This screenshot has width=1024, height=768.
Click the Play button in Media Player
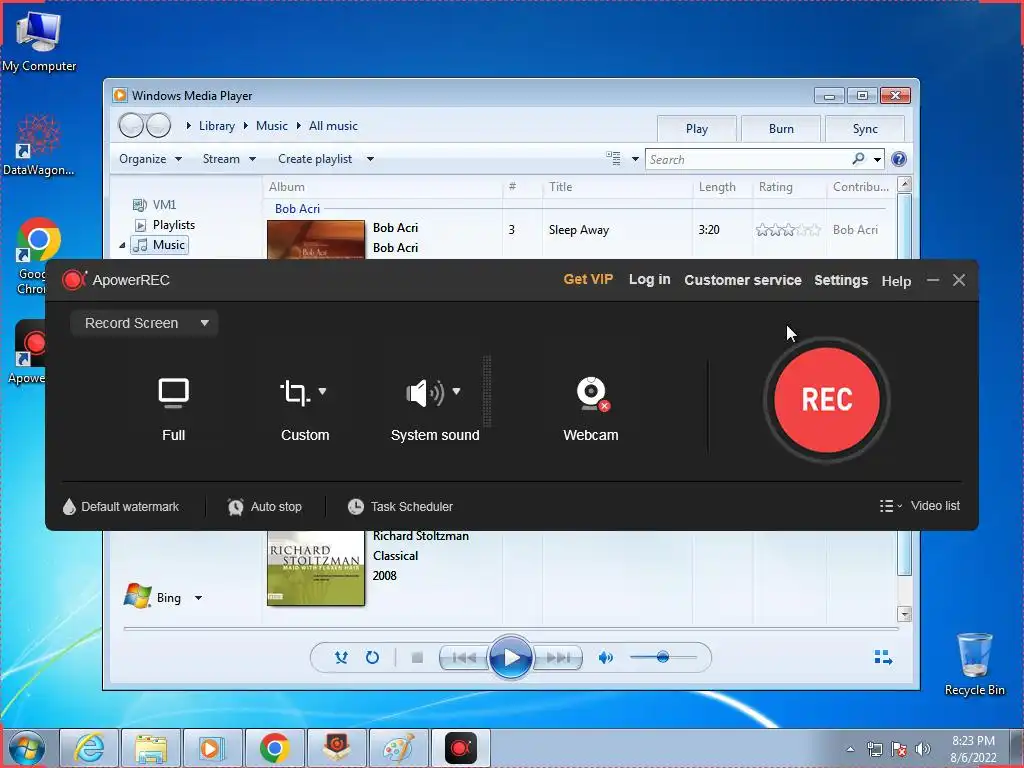point(511,657)
